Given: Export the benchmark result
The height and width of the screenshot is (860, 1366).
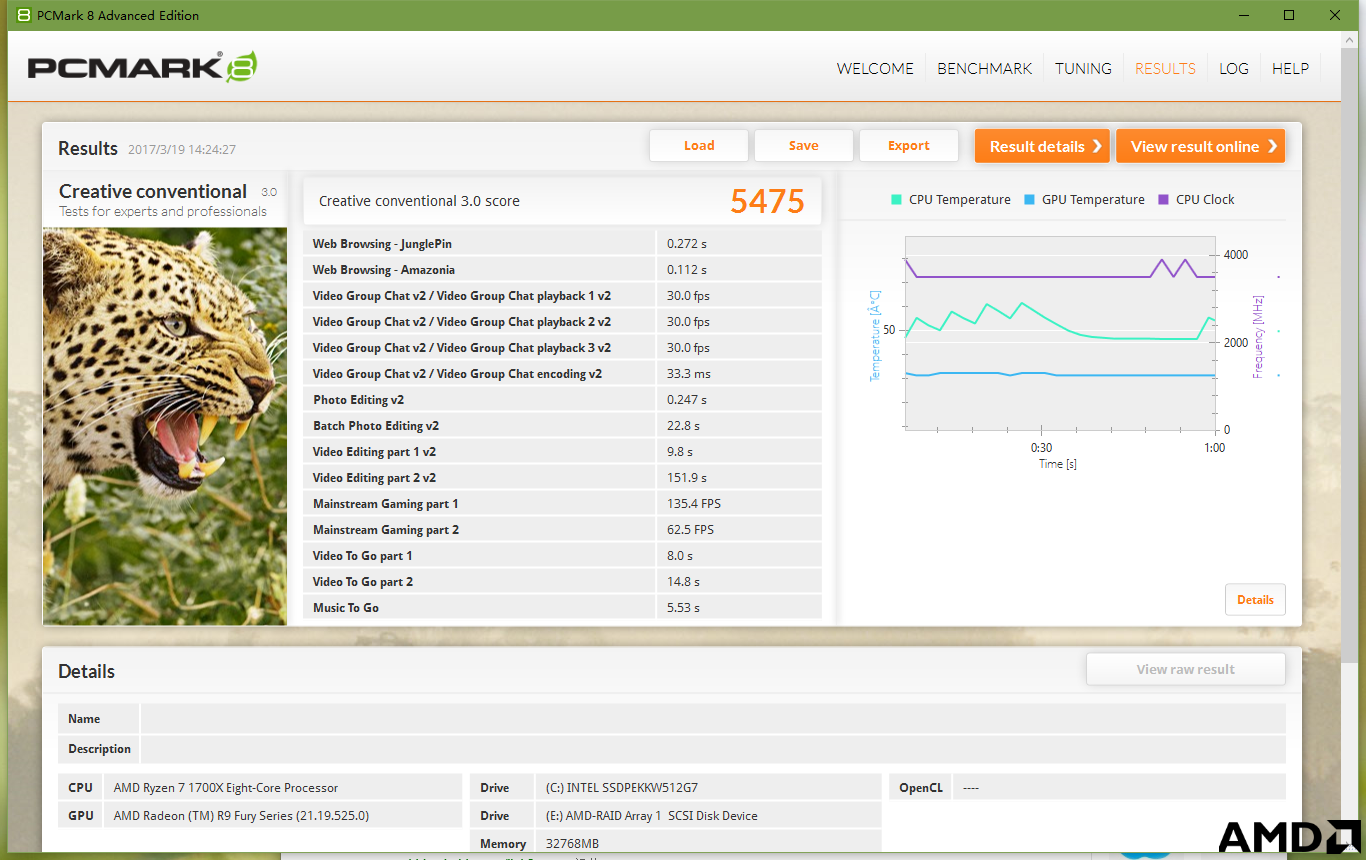Looking at the screenshot, I should pos(909,145).
